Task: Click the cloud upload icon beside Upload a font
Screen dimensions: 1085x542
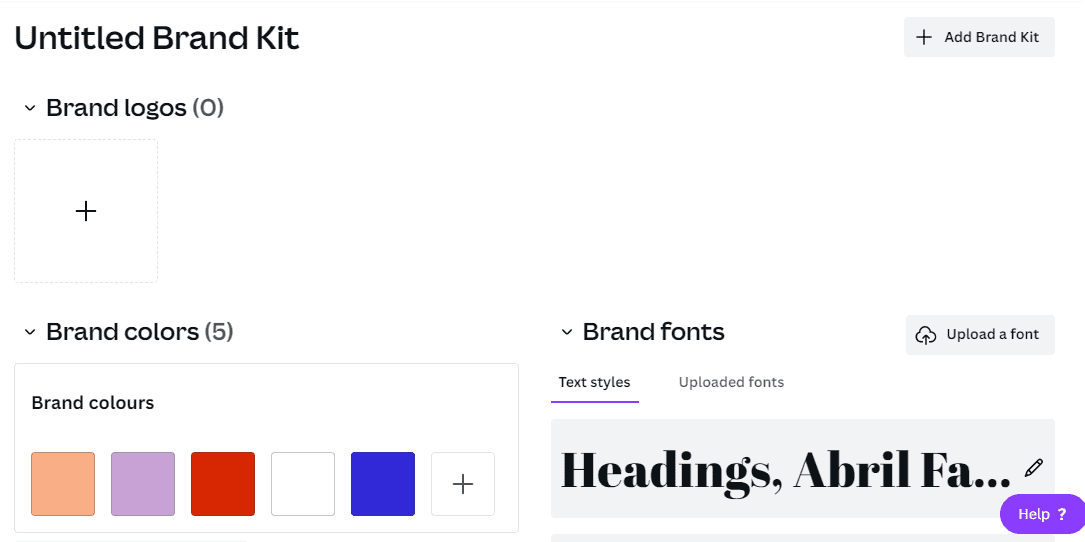Action: coord(925,335)
